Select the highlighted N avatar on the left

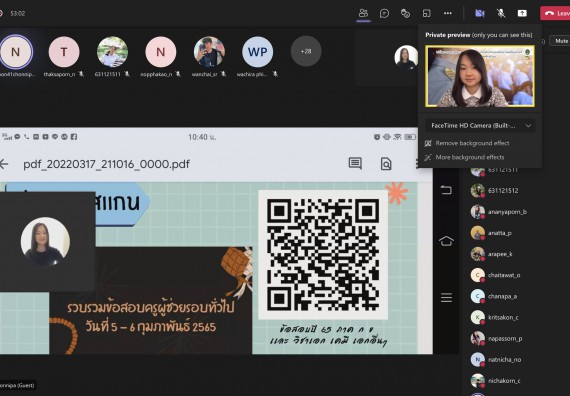16,52
